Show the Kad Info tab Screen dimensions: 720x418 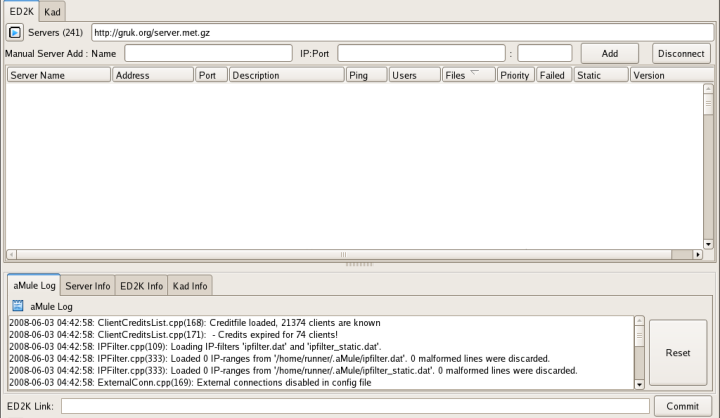[189, 286]
